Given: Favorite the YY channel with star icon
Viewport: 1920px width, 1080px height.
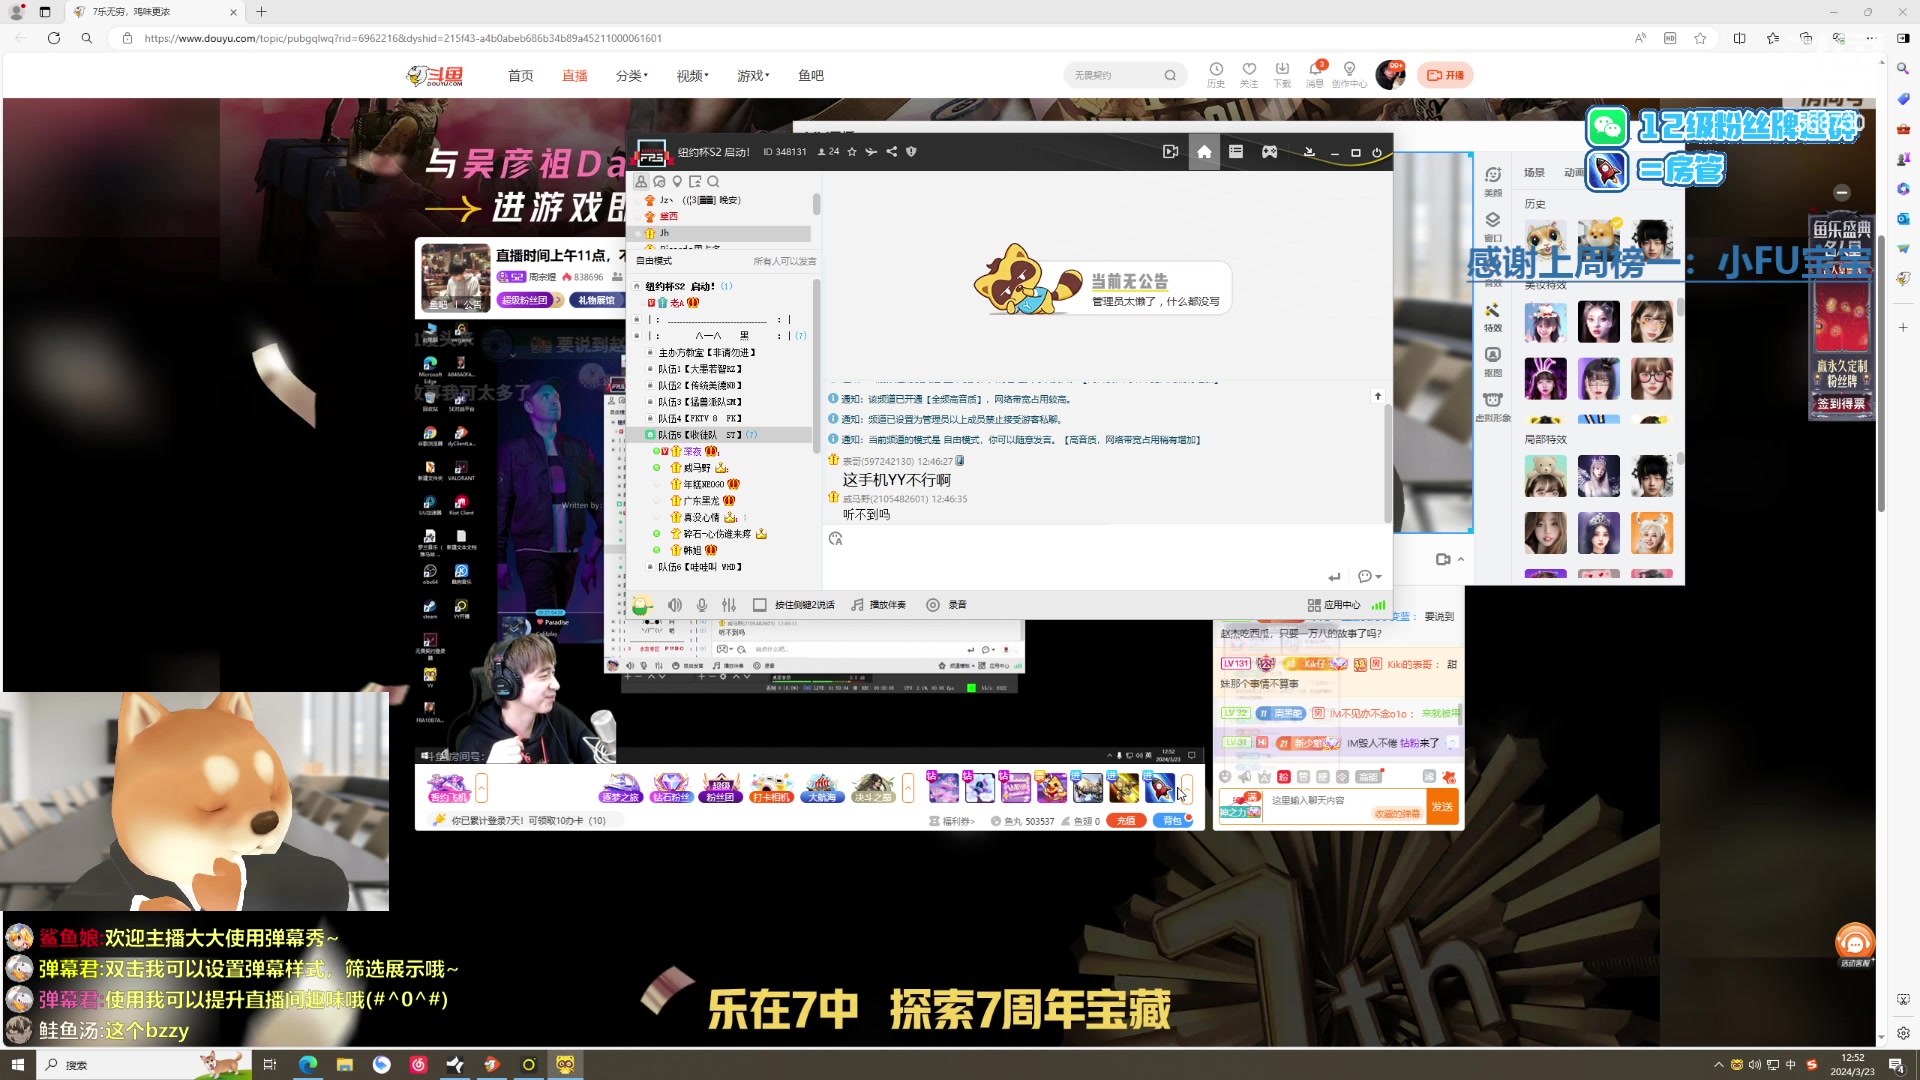Looking at the screenshot, I should pos(852,152).
